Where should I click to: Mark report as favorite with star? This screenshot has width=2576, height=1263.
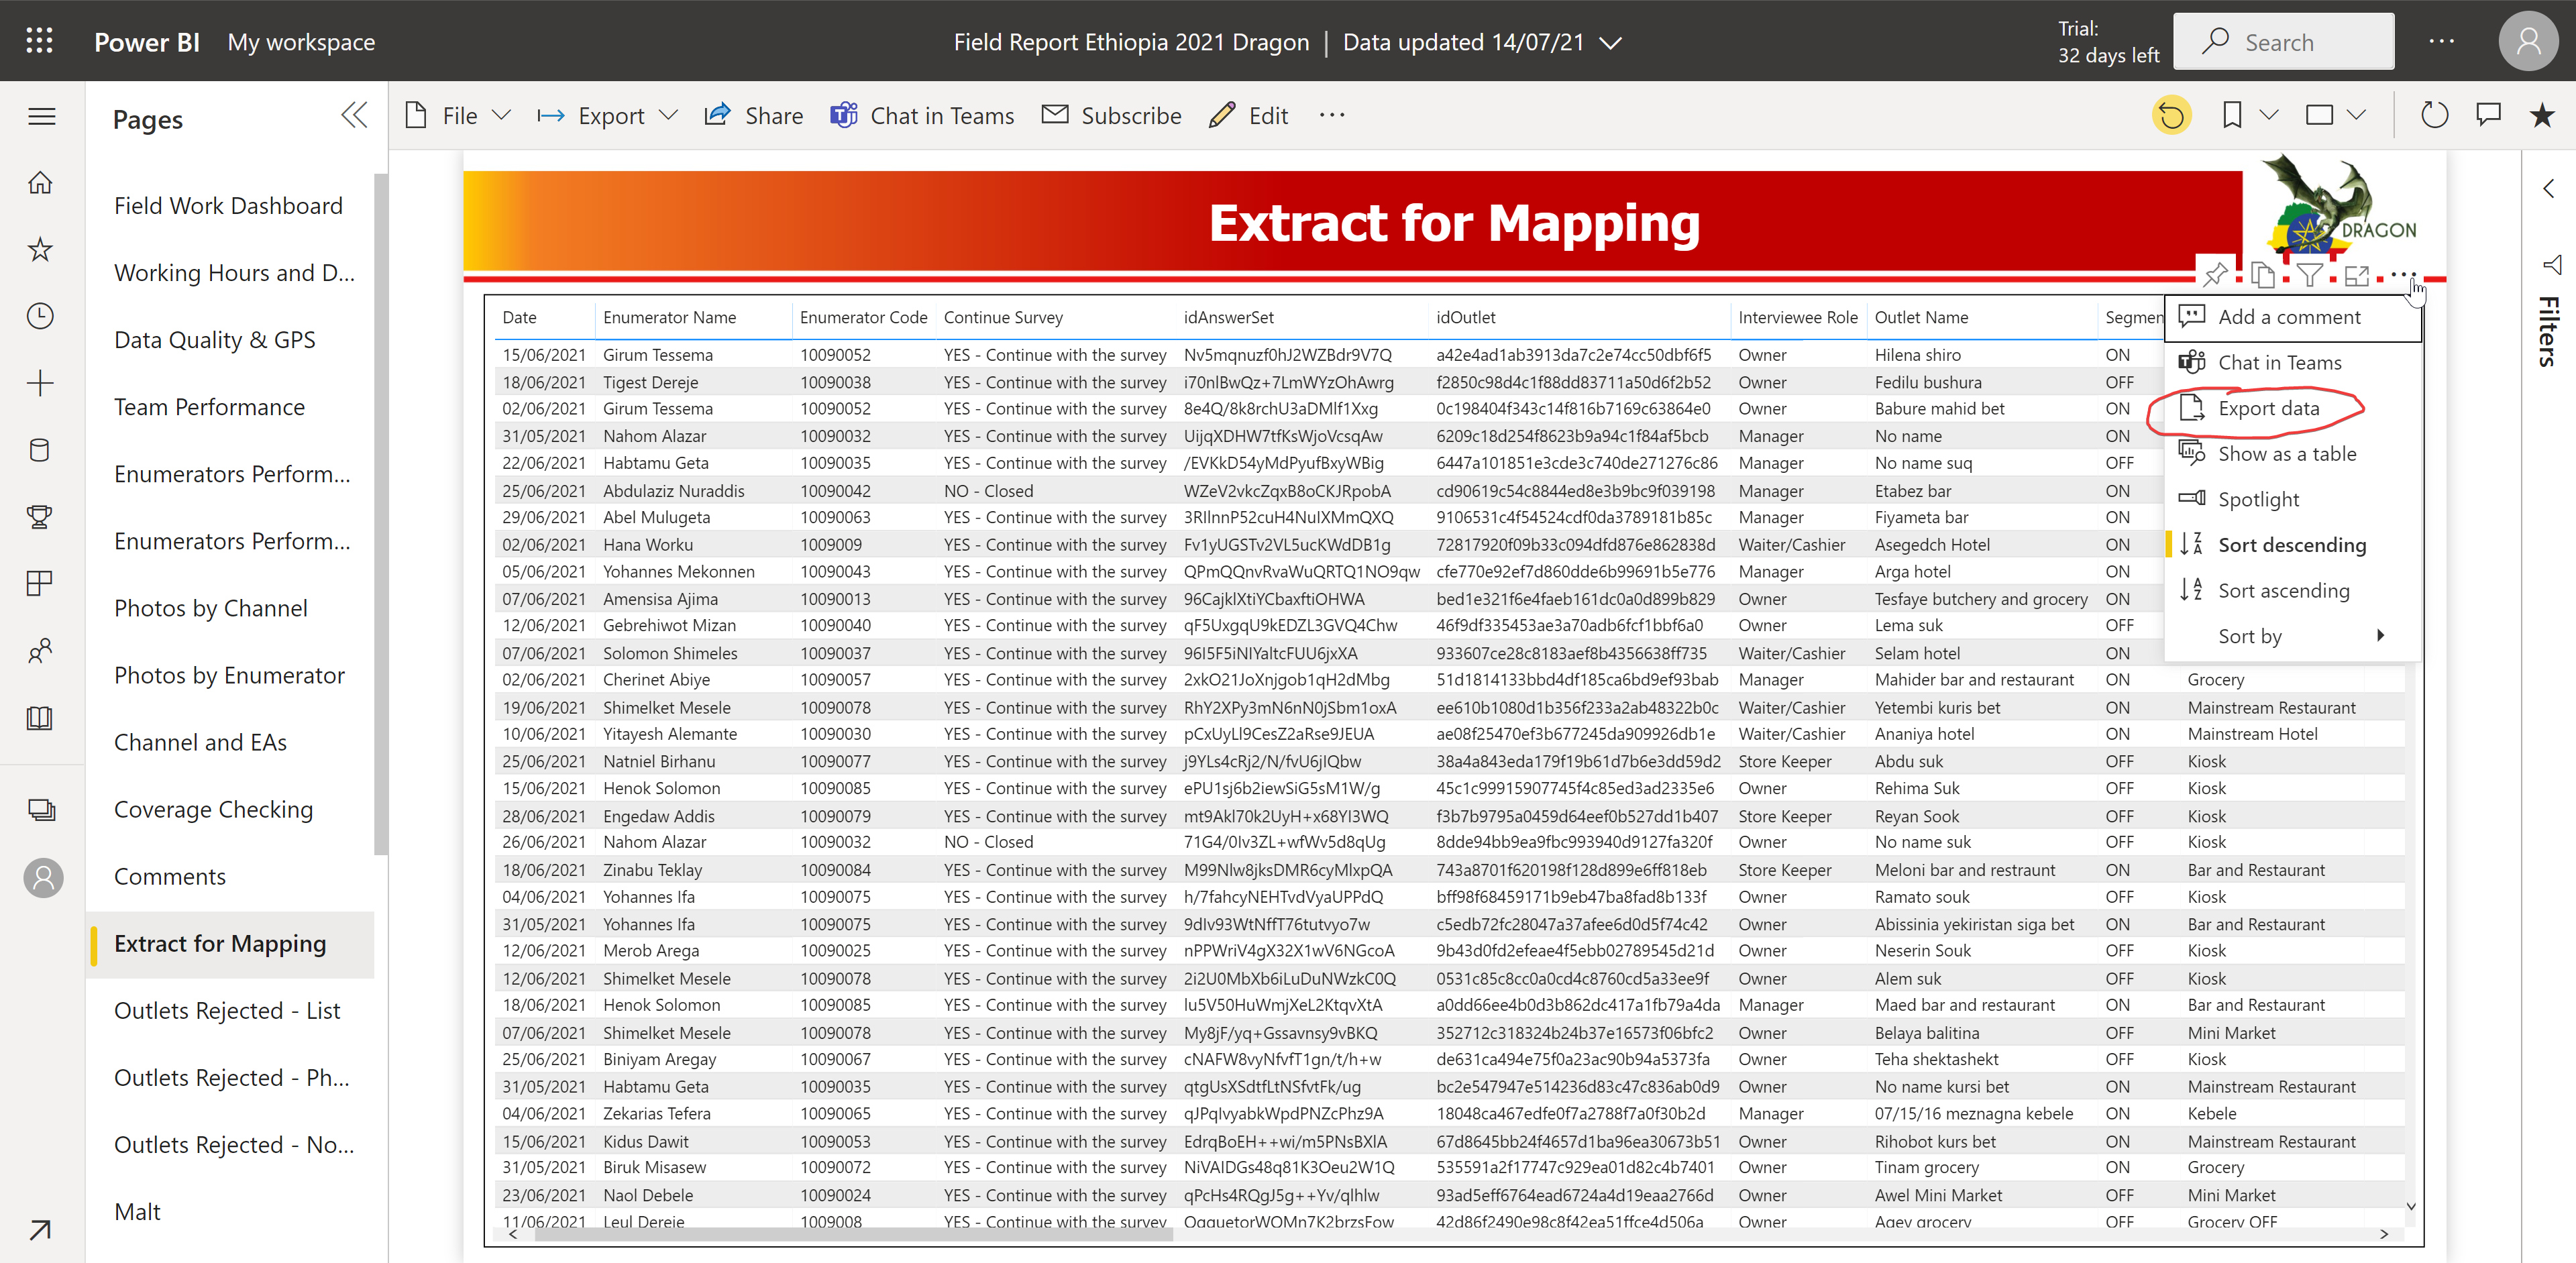tap(2541, 116)
